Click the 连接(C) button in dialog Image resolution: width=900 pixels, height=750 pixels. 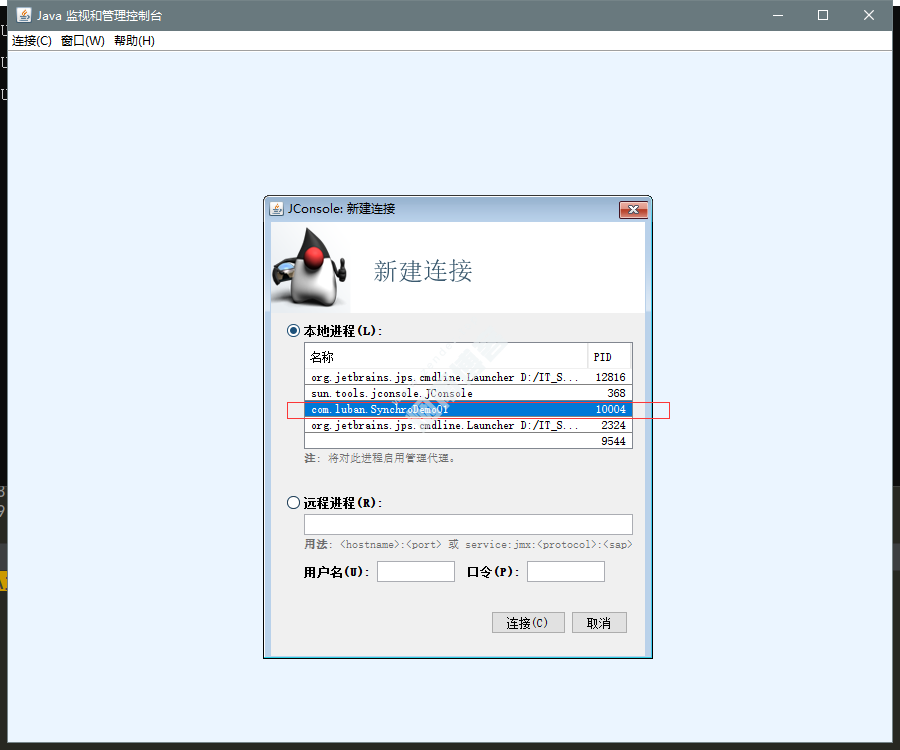pos(528,623)
